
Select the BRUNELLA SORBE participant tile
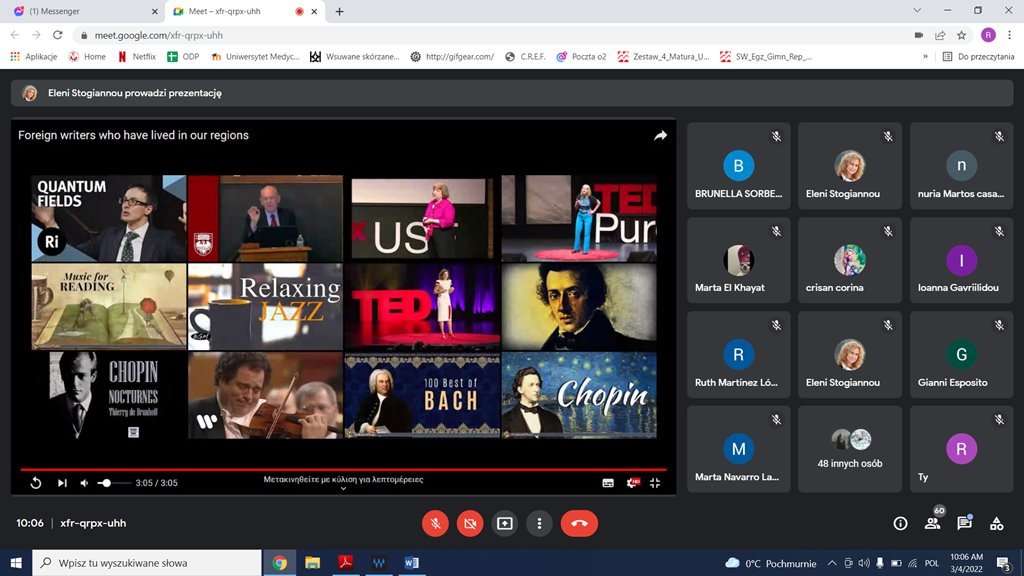click(739, 166)
